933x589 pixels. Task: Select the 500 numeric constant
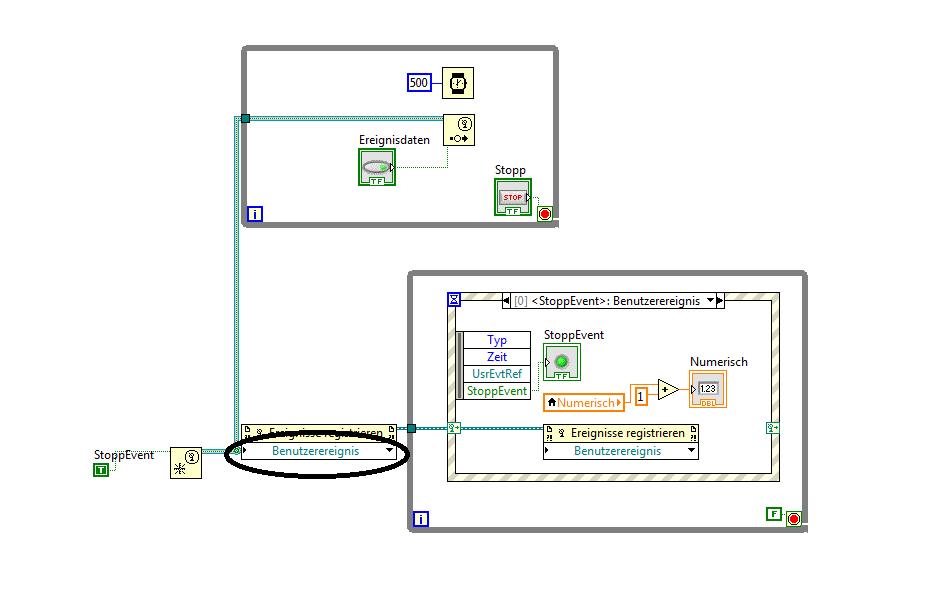point(419,83)
